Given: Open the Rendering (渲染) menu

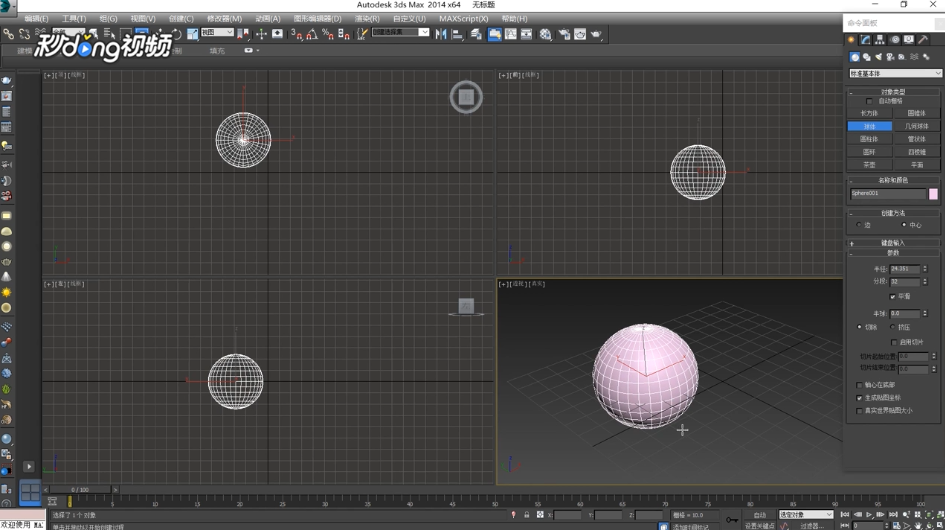Looking at the screenshot, I should 367,18.
